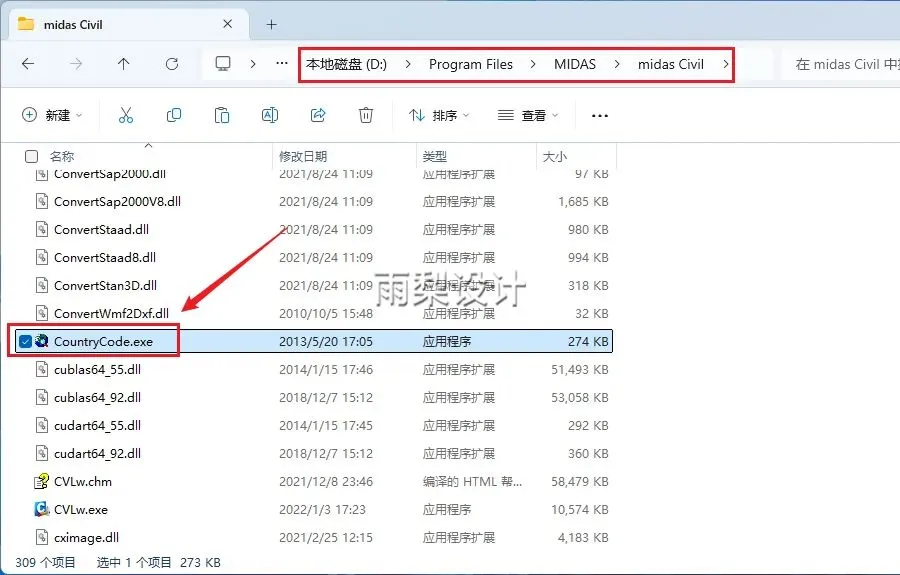Viewport: 900px width, 575px height.
Task: Paste clipboard contents here
Action: [222, 115]
